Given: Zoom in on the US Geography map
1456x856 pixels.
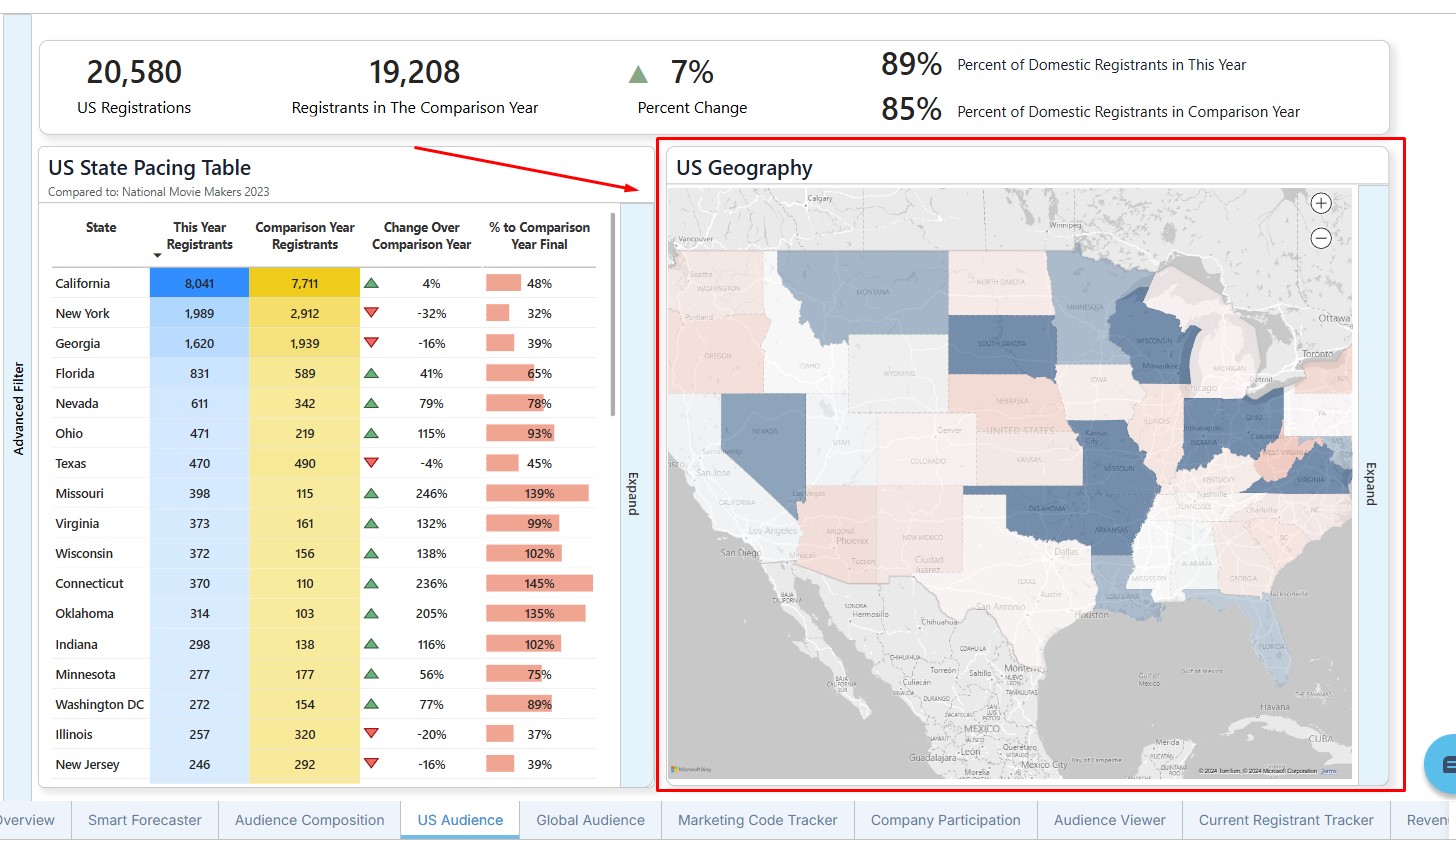Looking at the screenshot, I should tap(1321, 204).
